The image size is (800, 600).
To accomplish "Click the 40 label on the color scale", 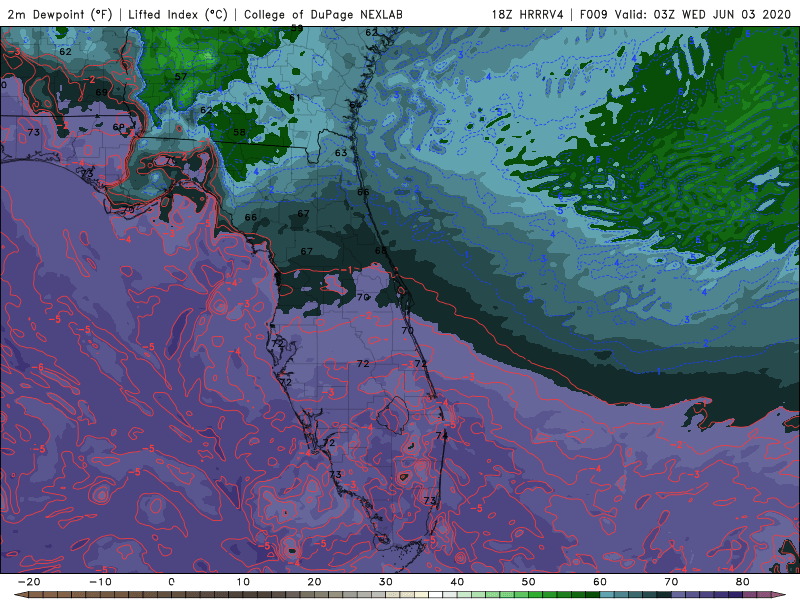I will pyautogui.click(x=457, y=581).
